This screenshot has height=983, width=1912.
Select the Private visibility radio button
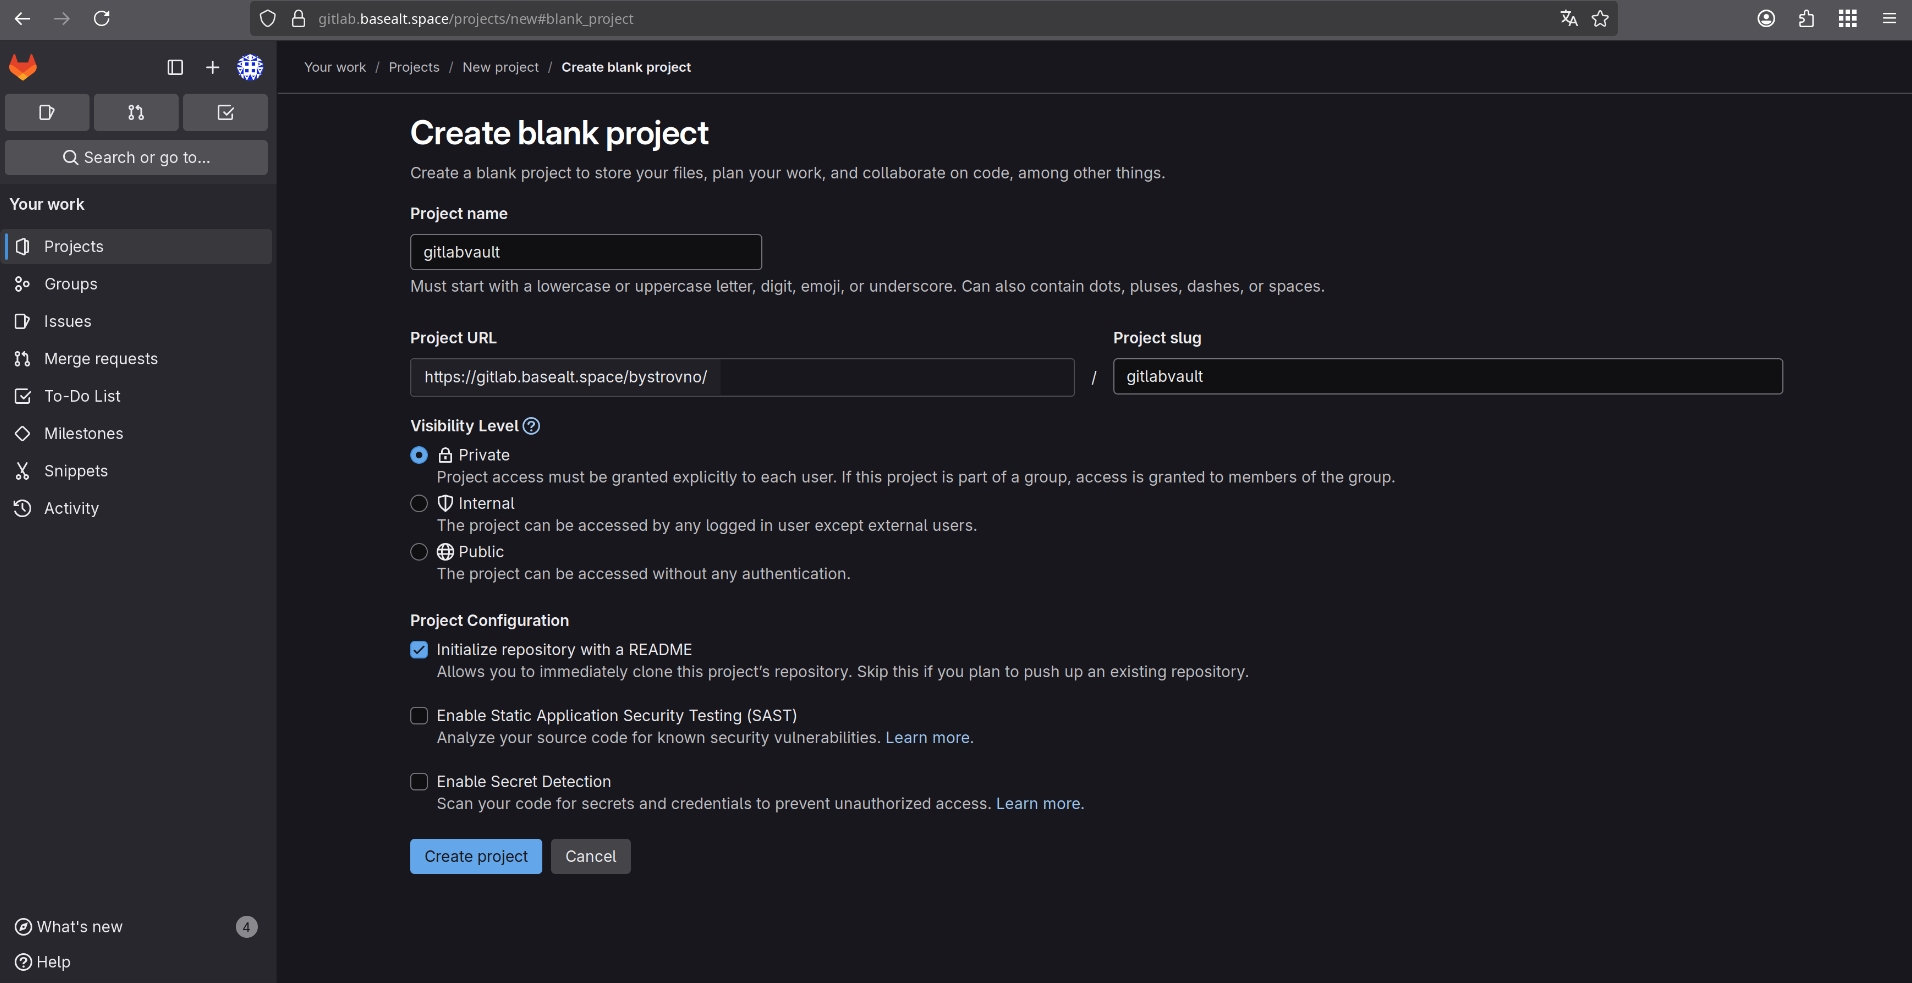[419, 455]
